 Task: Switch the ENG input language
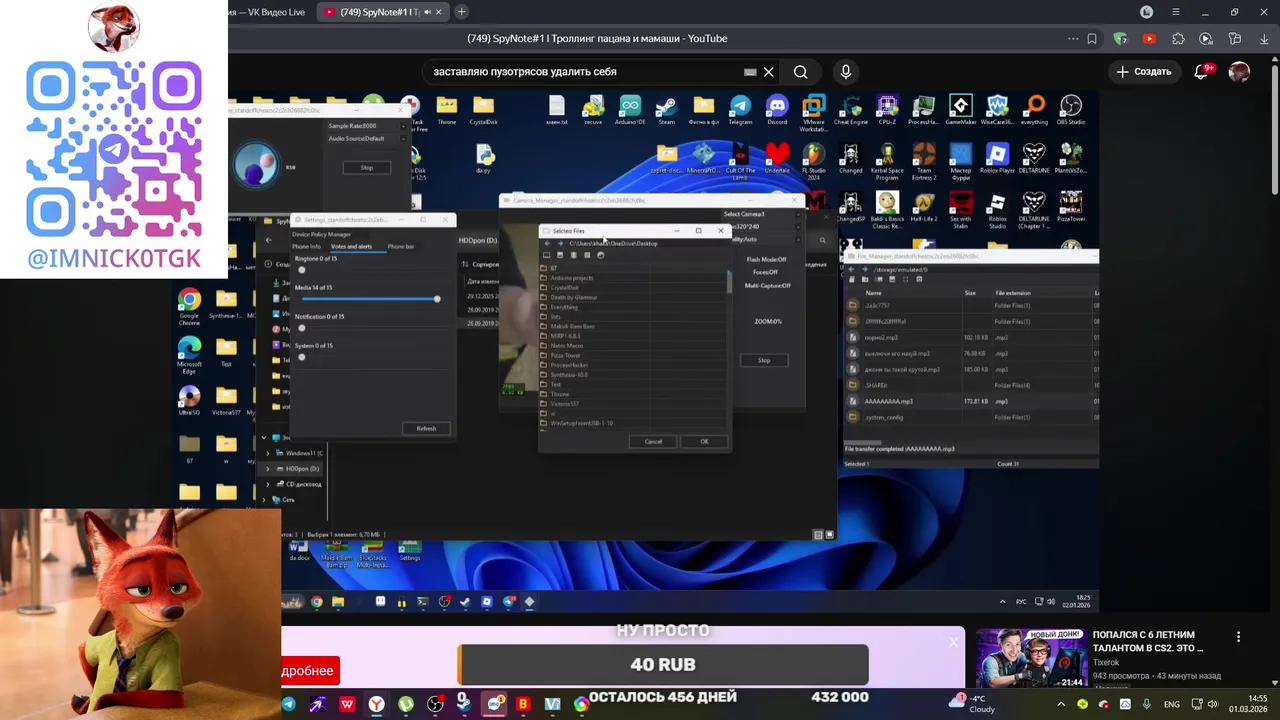1171,705
